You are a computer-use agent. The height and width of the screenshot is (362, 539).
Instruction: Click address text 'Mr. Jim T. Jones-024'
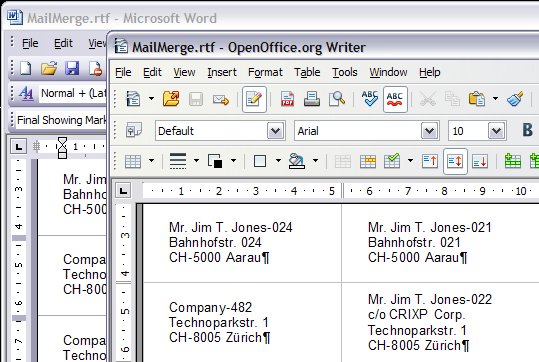[231, 228]
